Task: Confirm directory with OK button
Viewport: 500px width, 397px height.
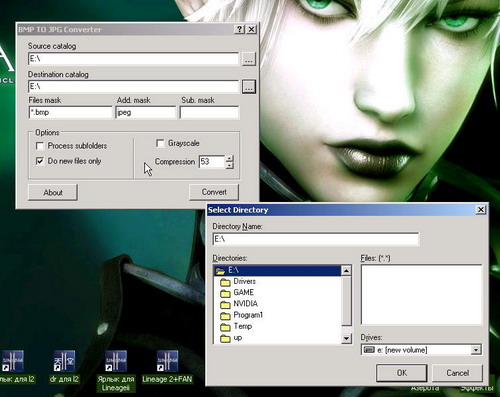Action: click(402, 373)
